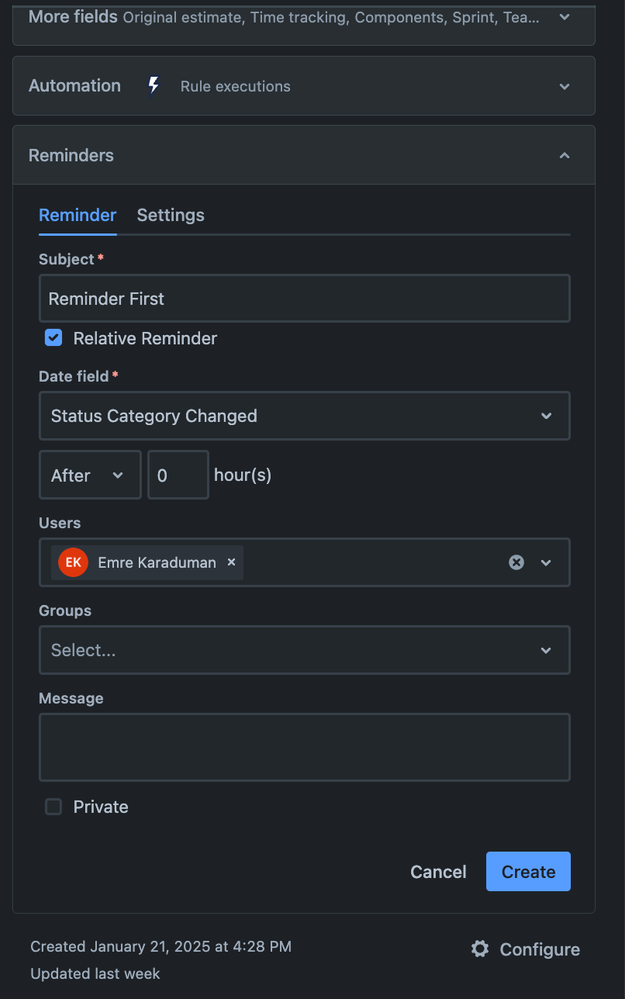Image resolution: width=625 pixels, height=999 pixels.
Task: Cancel the reminder form
Action: 438,872
